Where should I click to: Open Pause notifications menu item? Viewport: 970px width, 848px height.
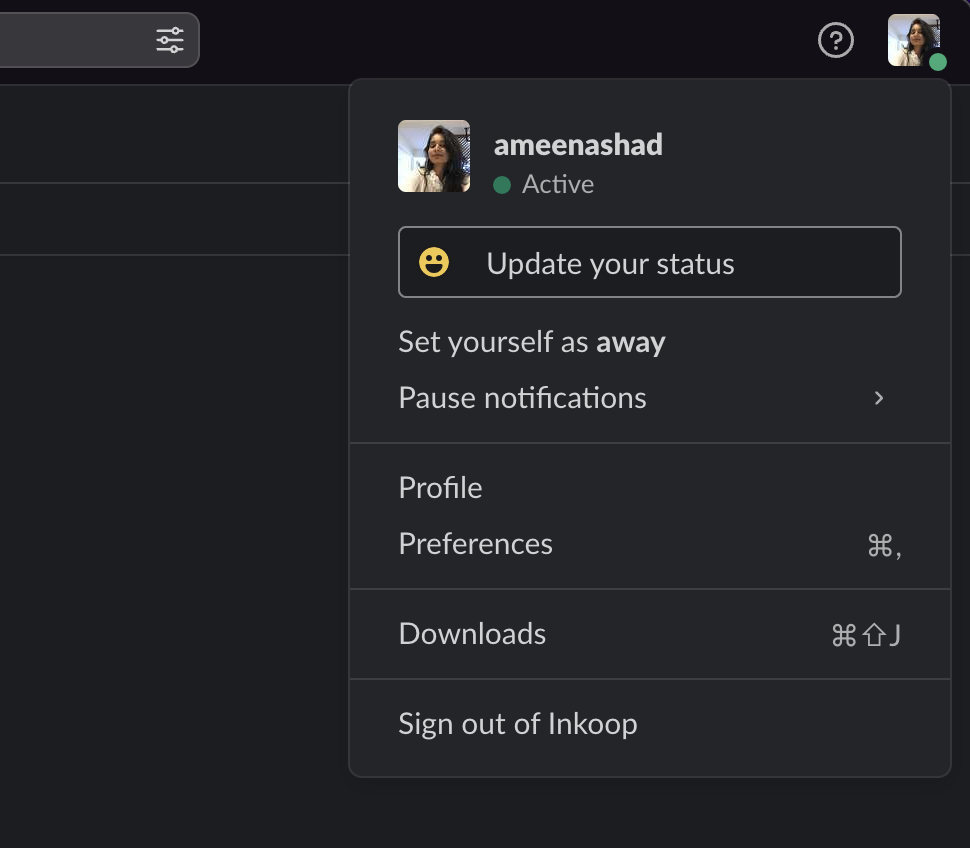[650, 398]
